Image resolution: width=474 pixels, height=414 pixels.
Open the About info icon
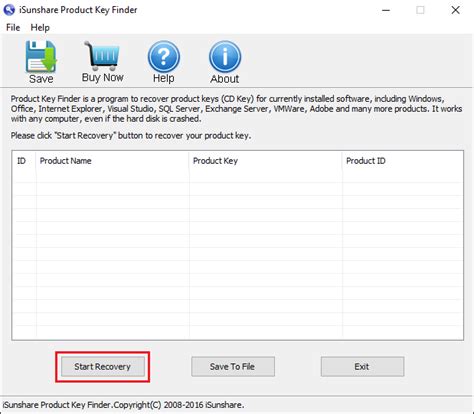click(225, 57)
